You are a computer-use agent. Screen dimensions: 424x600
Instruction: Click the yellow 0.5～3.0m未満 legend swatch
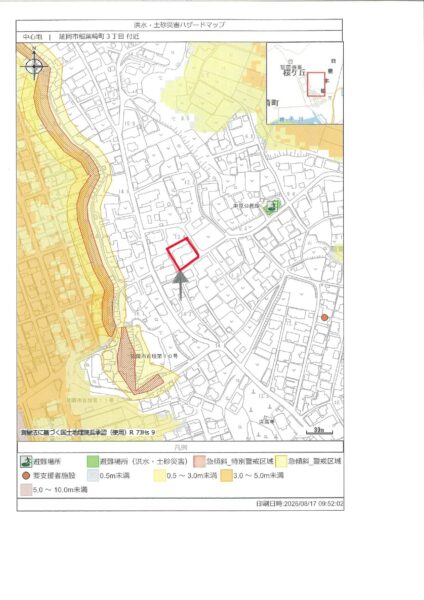click(159, 476)
